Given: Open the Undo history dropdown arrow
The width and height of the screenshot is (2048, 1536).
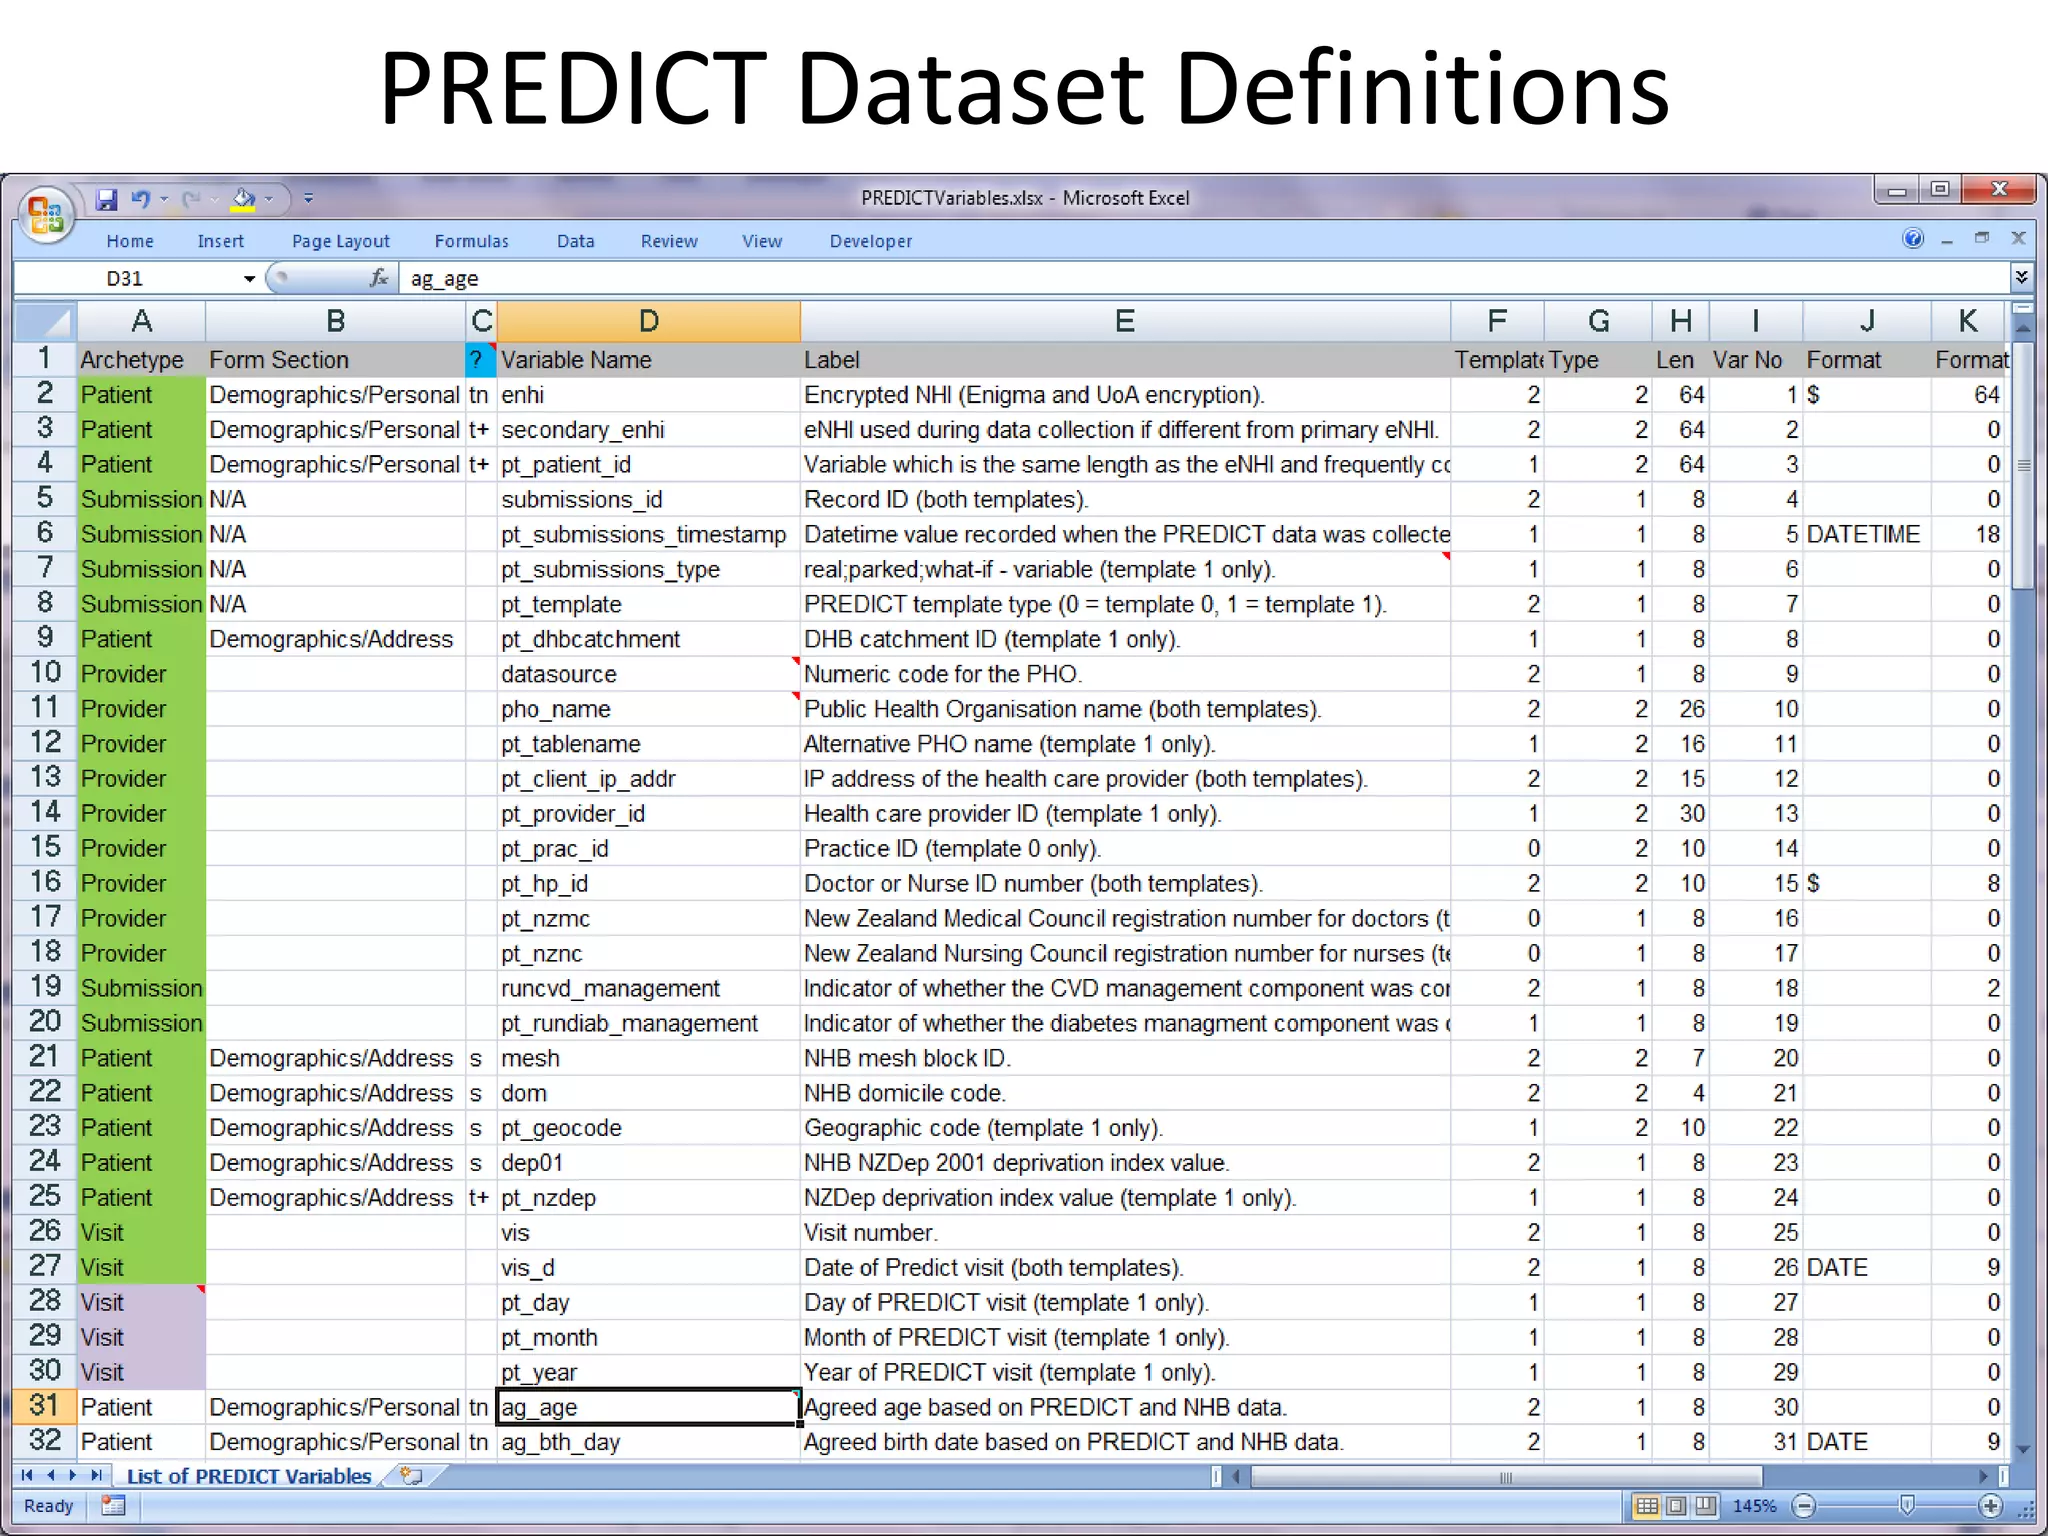Looking at the screenshot, I should pyautogui.click(x=164, y=199).
